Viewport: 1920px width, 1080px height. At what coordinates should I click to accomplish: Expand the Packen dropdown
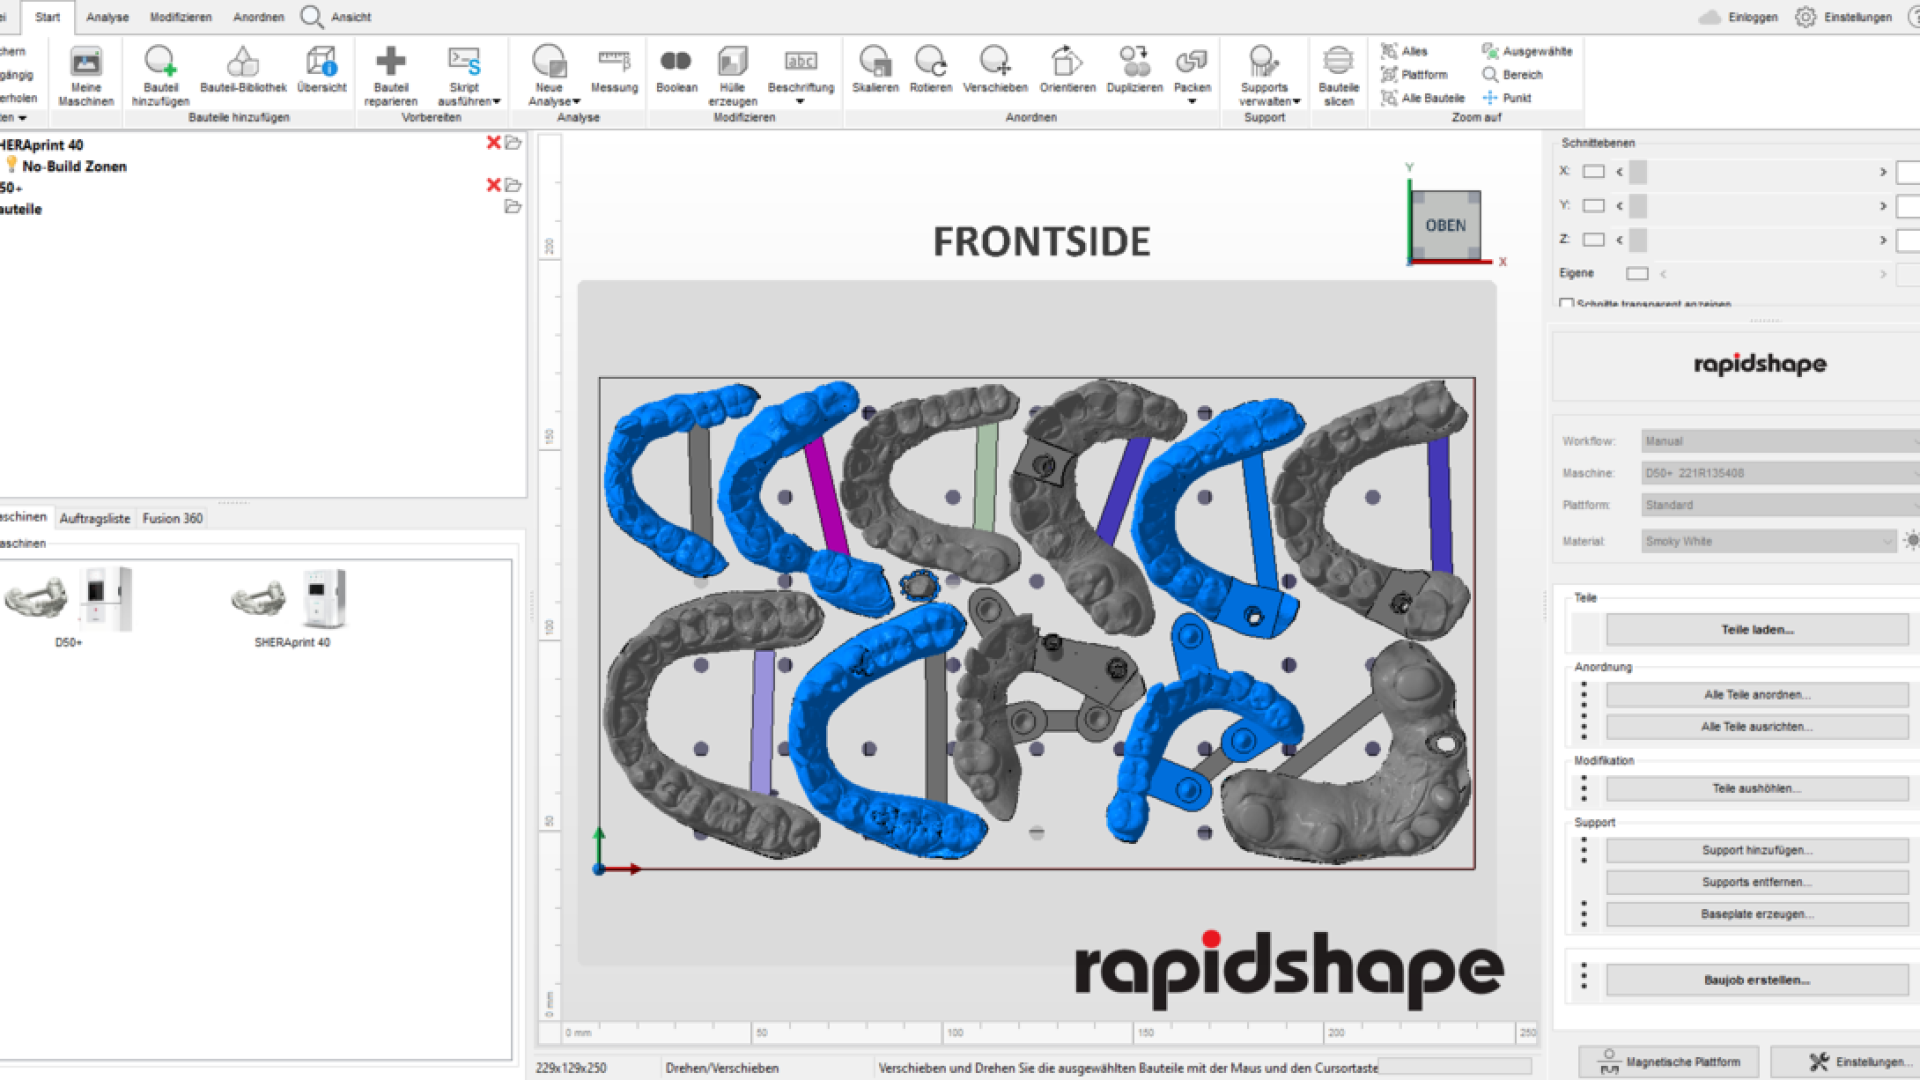tap(1192, 102)
